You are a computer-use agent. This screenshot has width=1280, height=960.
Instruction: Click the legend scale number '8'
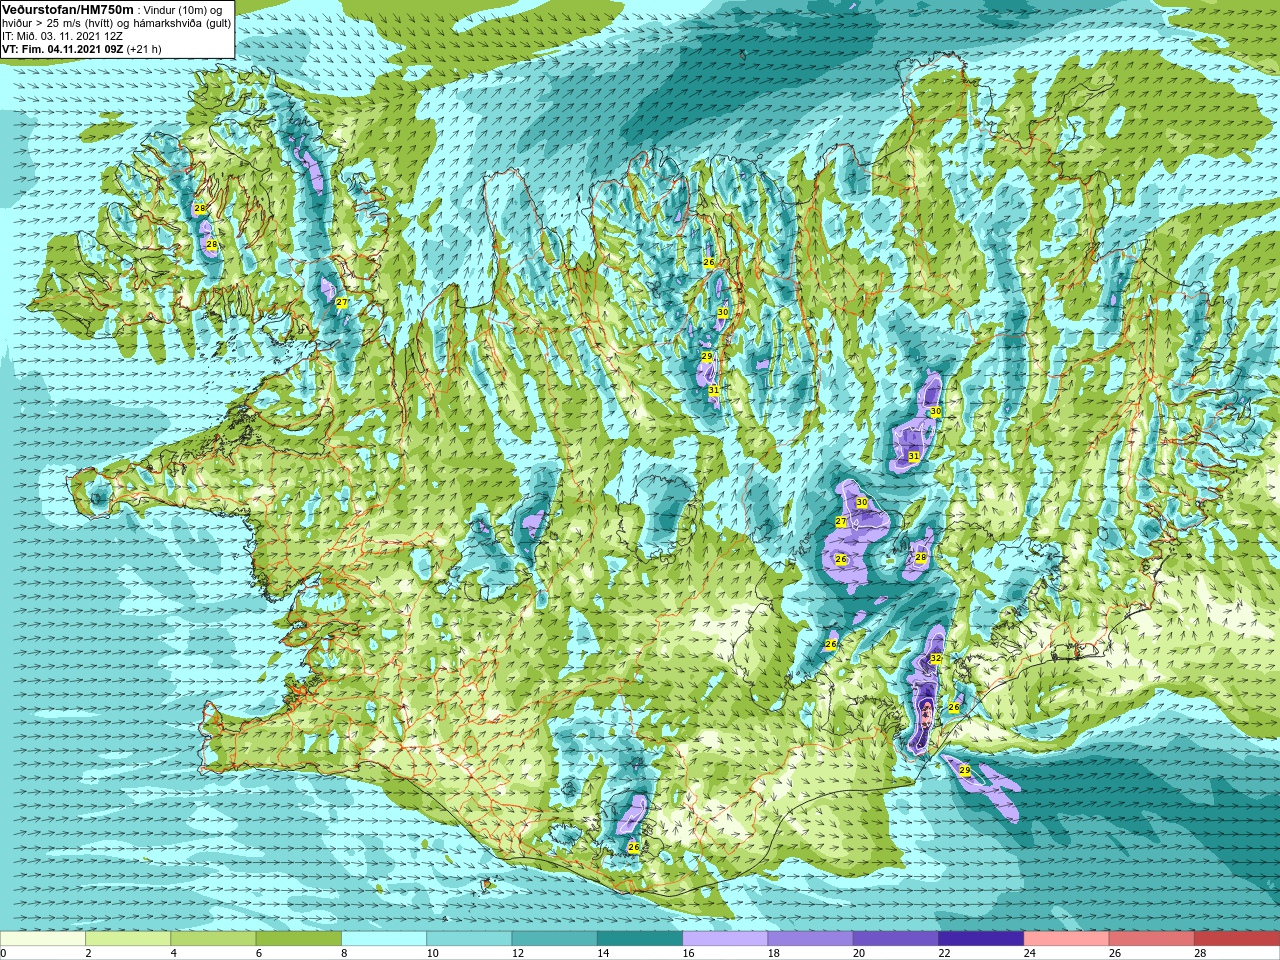point(345,953)
